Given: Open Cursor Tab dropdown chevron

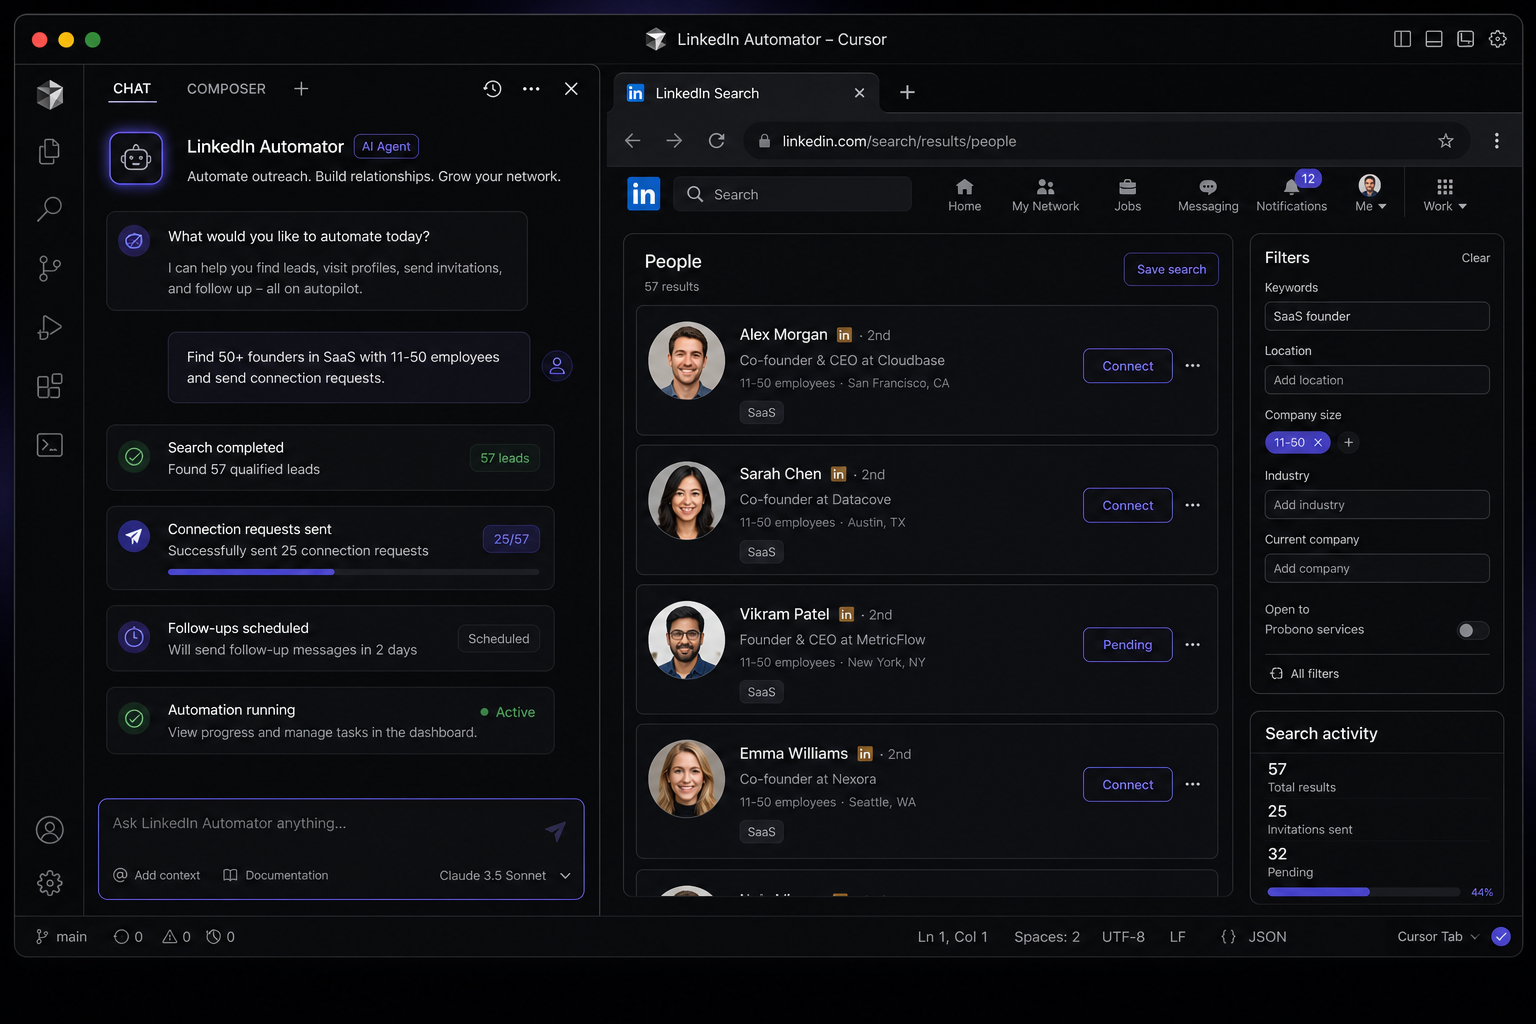Looking at the screenshot, I should pyautogui.click(x=1474, y=937).
